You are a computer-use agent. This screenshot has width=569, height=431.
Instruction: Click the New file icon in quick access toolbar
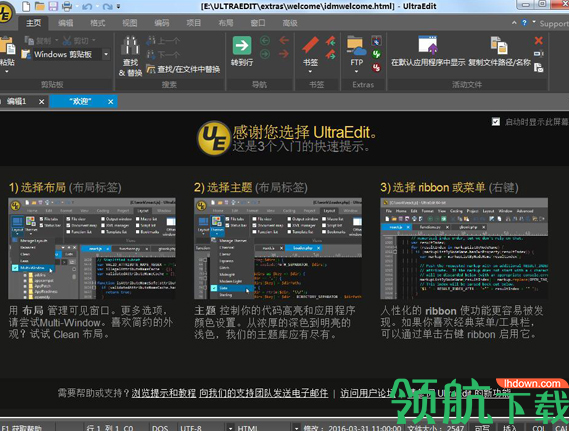(x=26, y=6)
